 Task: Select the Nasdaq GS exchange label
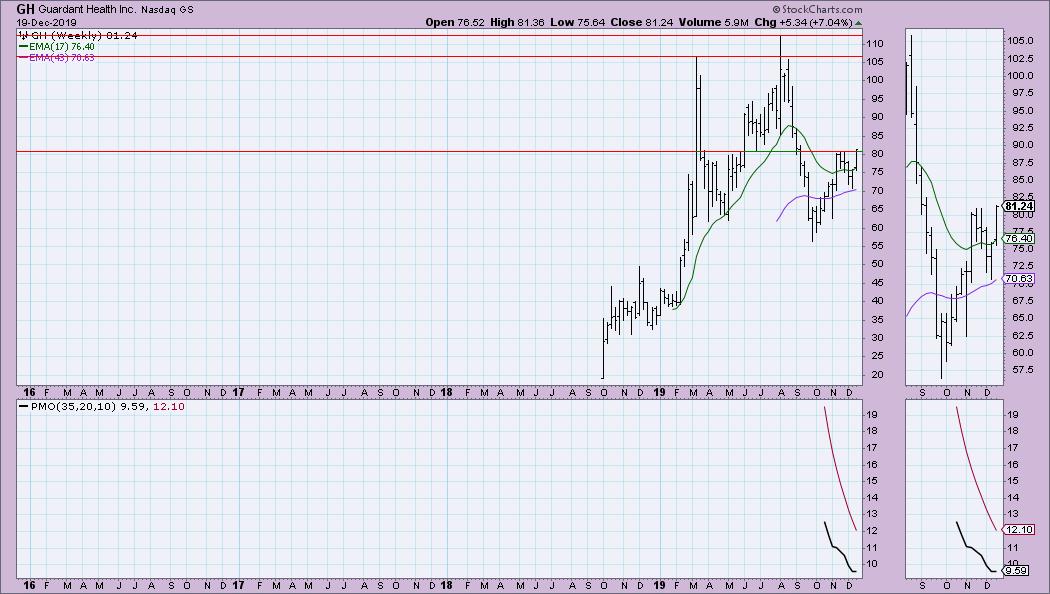[x=167, y=10]
